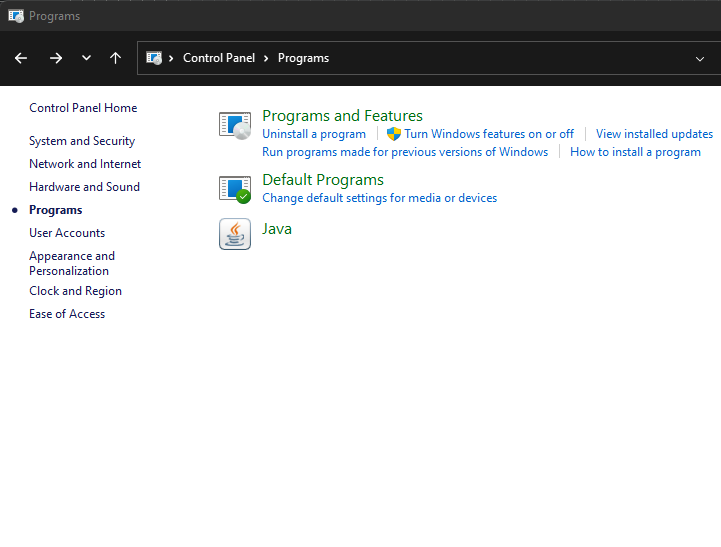
Task: Click the Programs and Features icon
Action: click(x=234, y=125)
